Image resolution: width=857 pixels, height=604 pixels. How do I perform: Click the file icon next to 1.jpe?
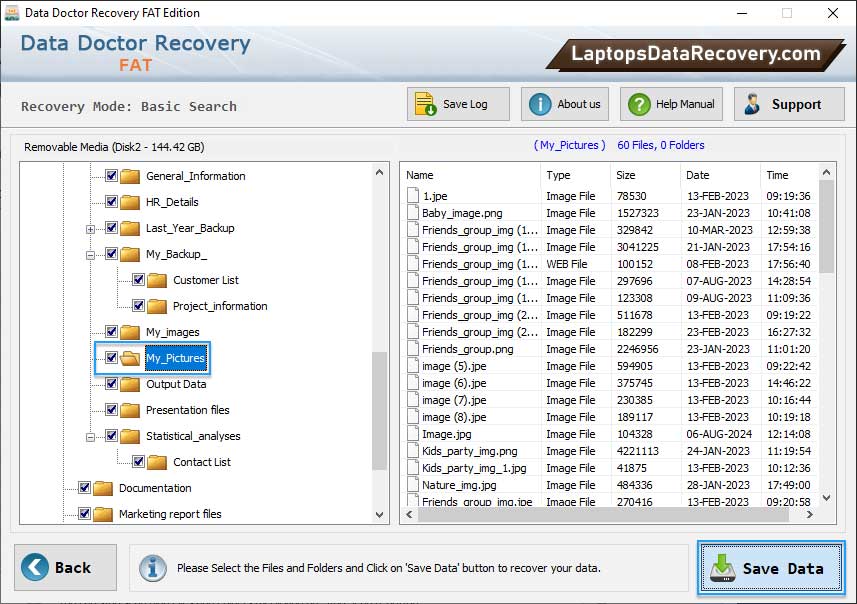413,196
